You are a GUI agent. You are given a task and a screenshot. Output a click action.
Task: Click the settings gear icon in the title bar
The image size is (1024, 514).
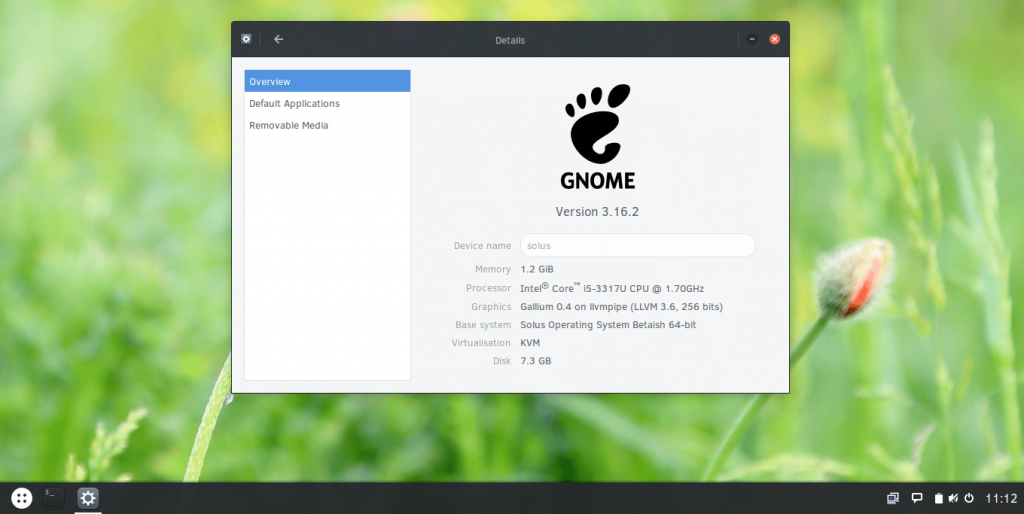click(x=246, y=39)
